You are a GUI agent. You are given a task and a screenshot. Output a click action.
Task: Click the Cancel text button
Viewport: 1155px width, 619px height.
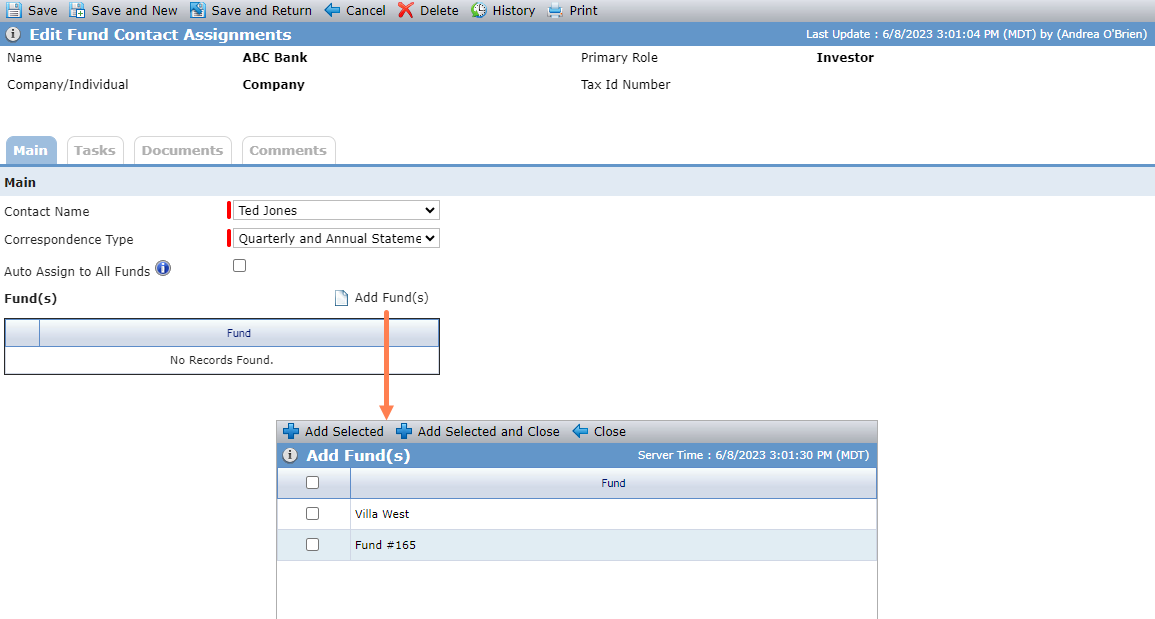(x=366, y=10)
